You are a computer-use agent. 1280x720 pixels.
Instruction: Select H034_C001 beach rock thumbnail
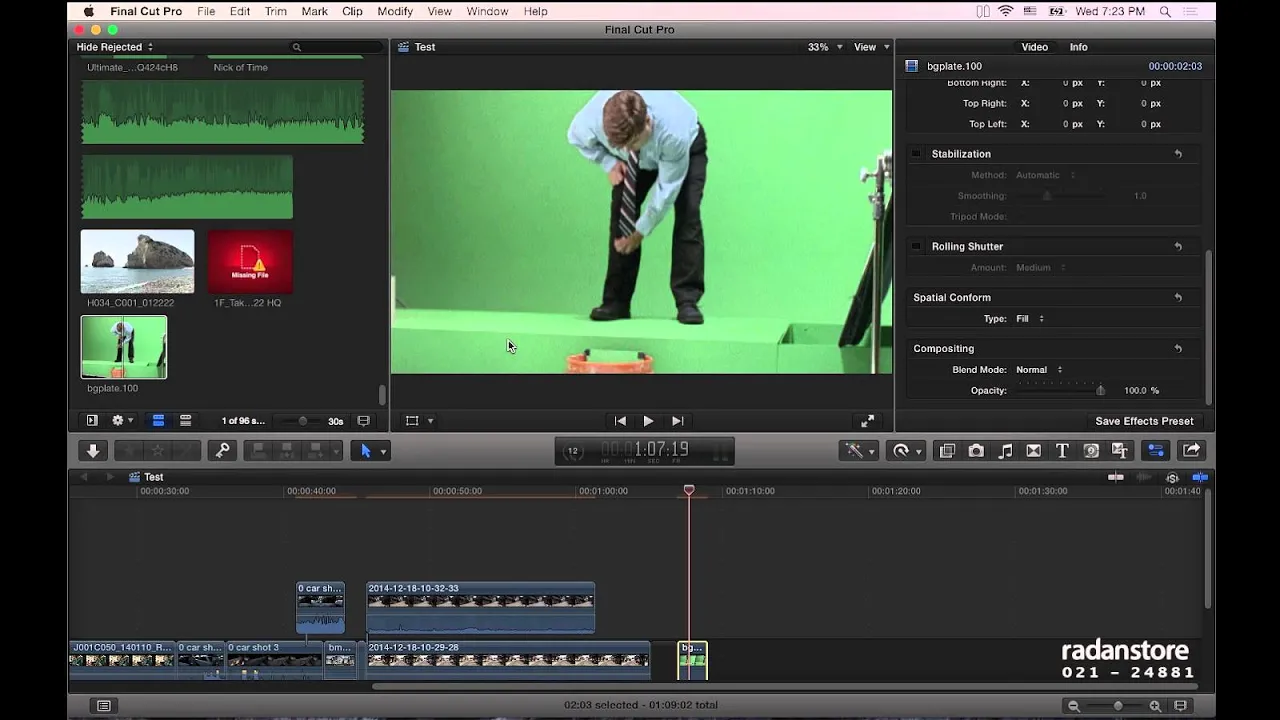click(x=137, y=262)
